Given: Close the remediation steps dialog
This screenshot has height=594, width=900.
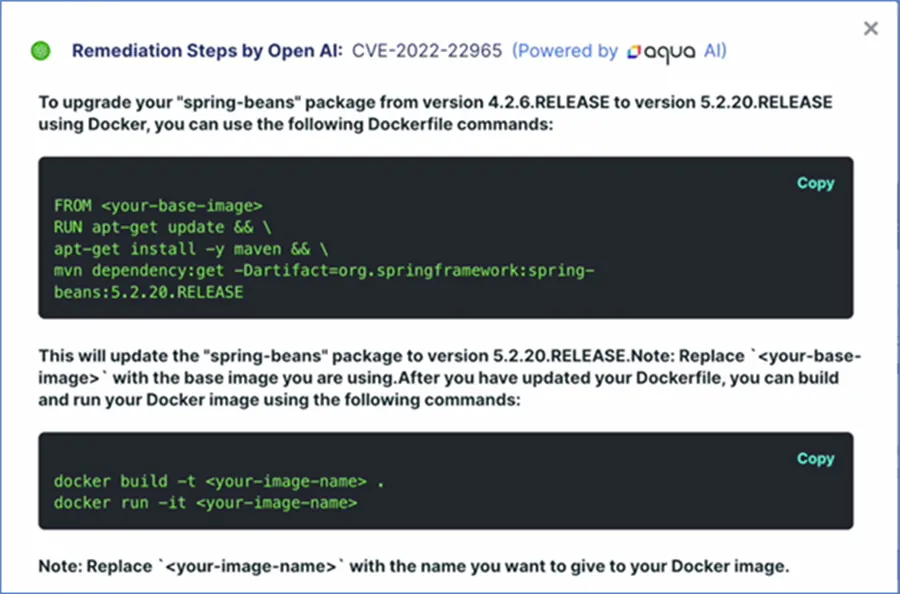Looking at the screenshot, I should (x=870, y=28).
